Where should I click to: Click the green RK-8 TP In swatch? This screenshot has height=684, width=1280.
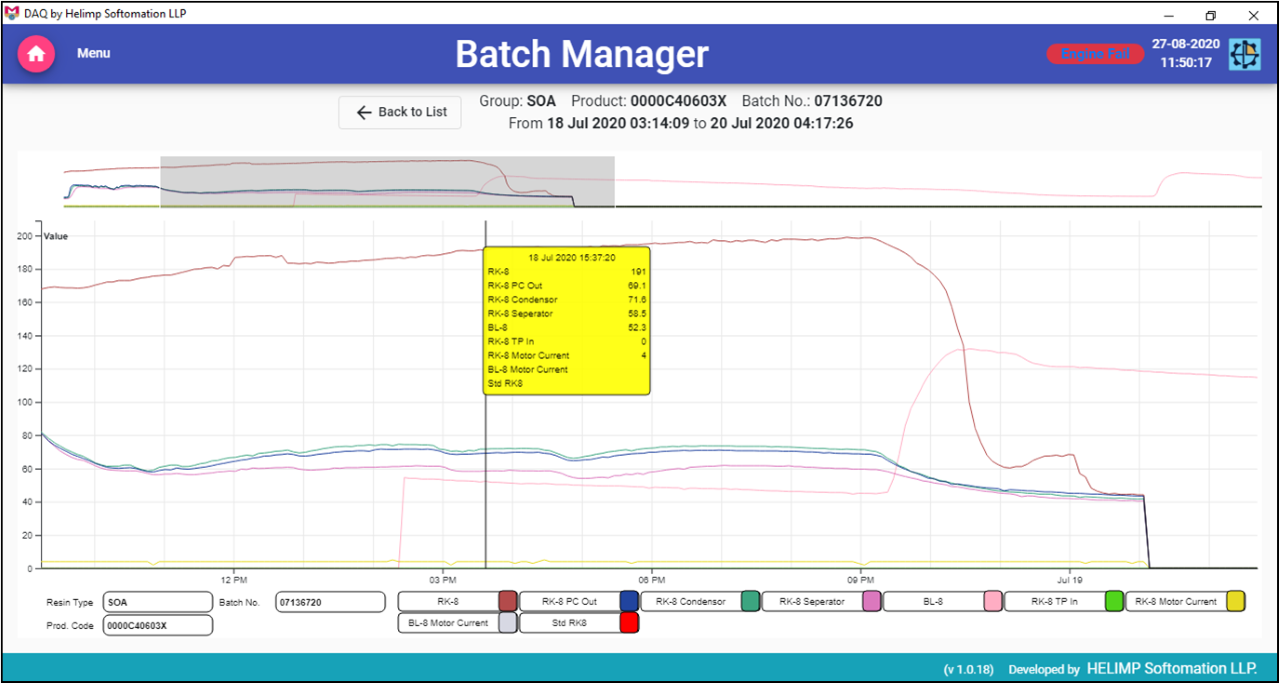pos(1114,601)
